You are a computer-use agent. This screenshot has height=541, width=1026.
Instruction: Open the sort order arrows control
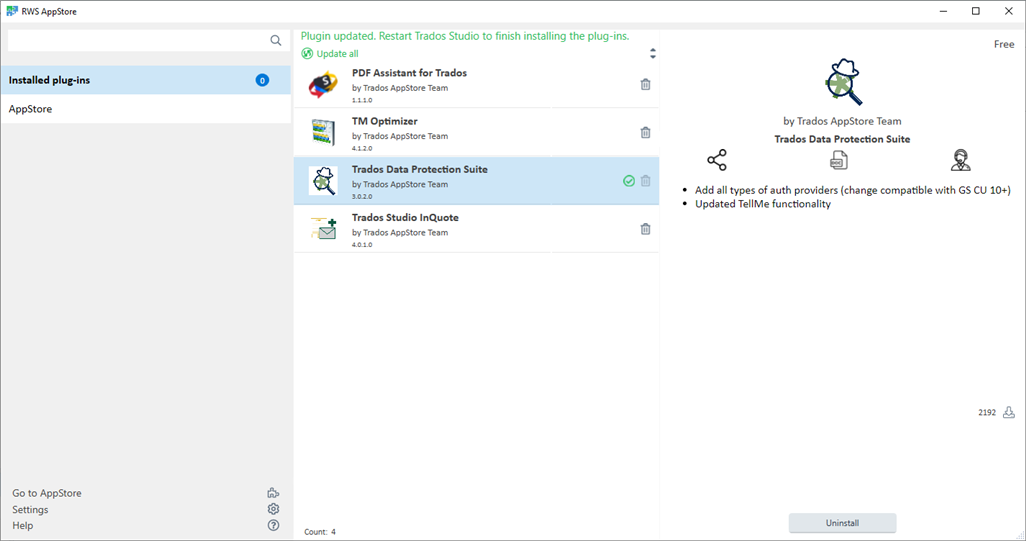coord(652,54)
